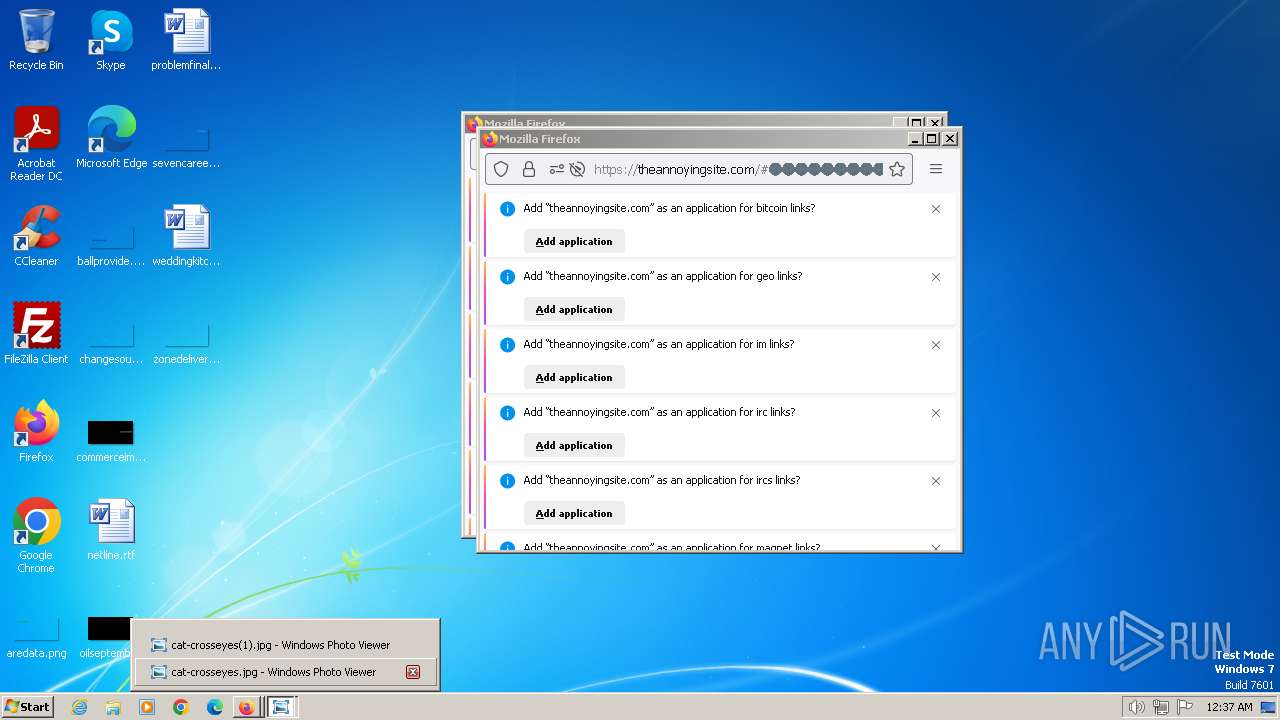Close cat-crosseyes.jpg from taskbar preview
1280x720 pixels.
(412, 672)
